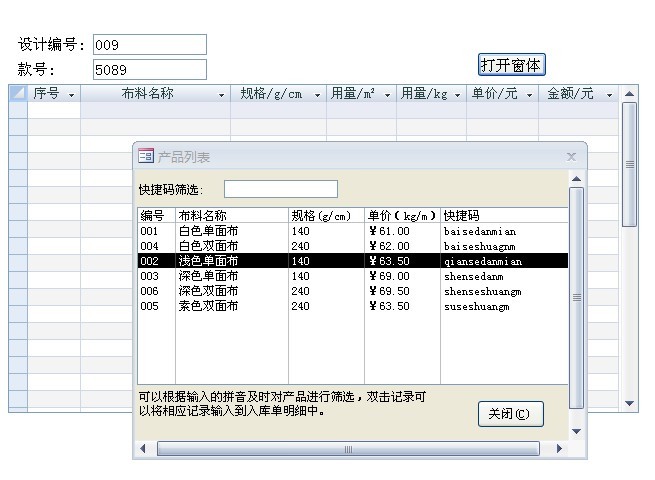655x480 pixels.
Task: Click shortcut code suseshuangm
Action: (477, 307)
